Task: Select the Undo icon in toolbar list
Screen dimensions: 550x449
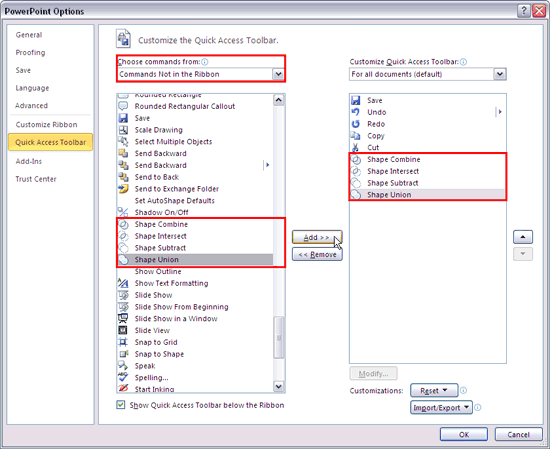Action: point(356,112)
